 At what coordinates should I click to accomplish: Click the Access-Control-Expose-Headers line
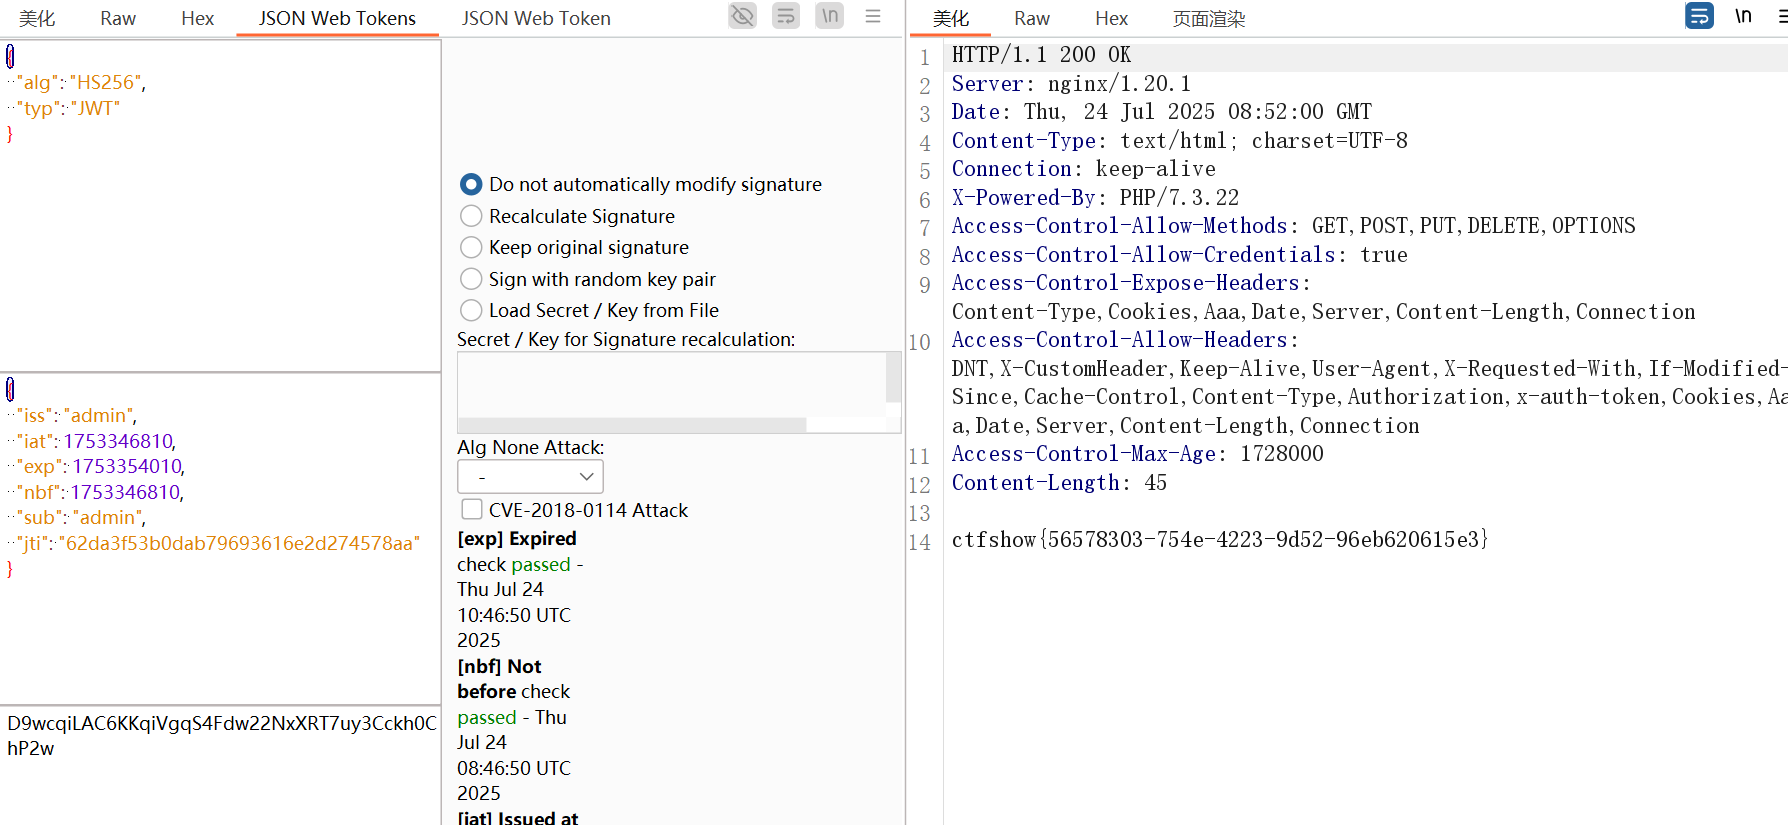tap(1130, 283)
